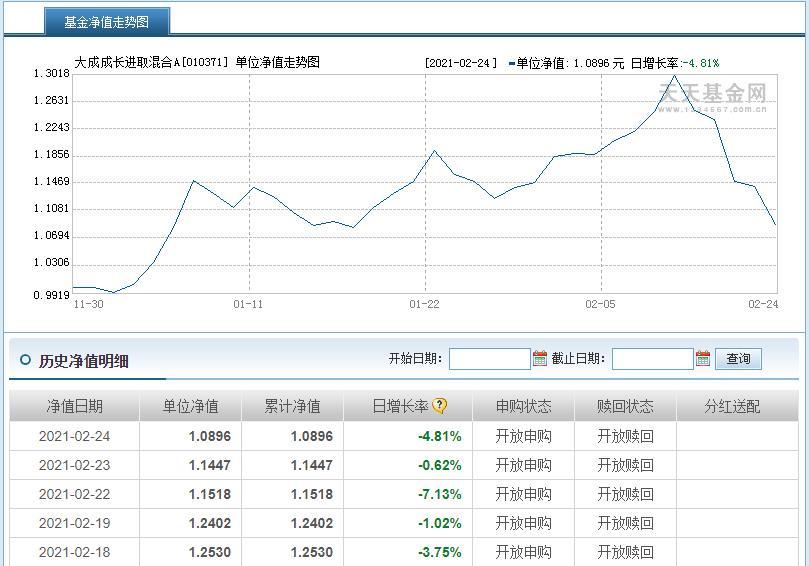Click the help icon beside 日增长率
809x566 pixels.
point(439,406)
